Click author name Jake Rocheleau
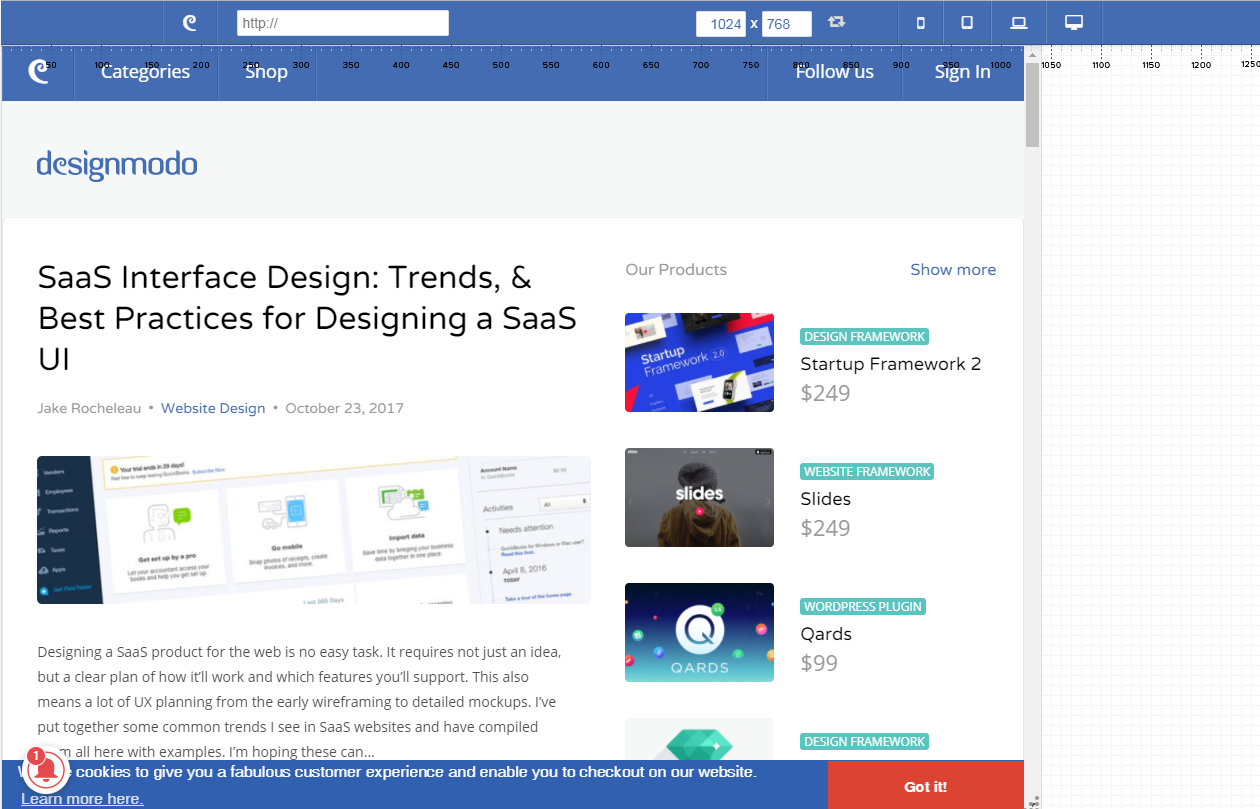Screen dimensions: 1260x809 pyautogui.click(x=89, y=408)
